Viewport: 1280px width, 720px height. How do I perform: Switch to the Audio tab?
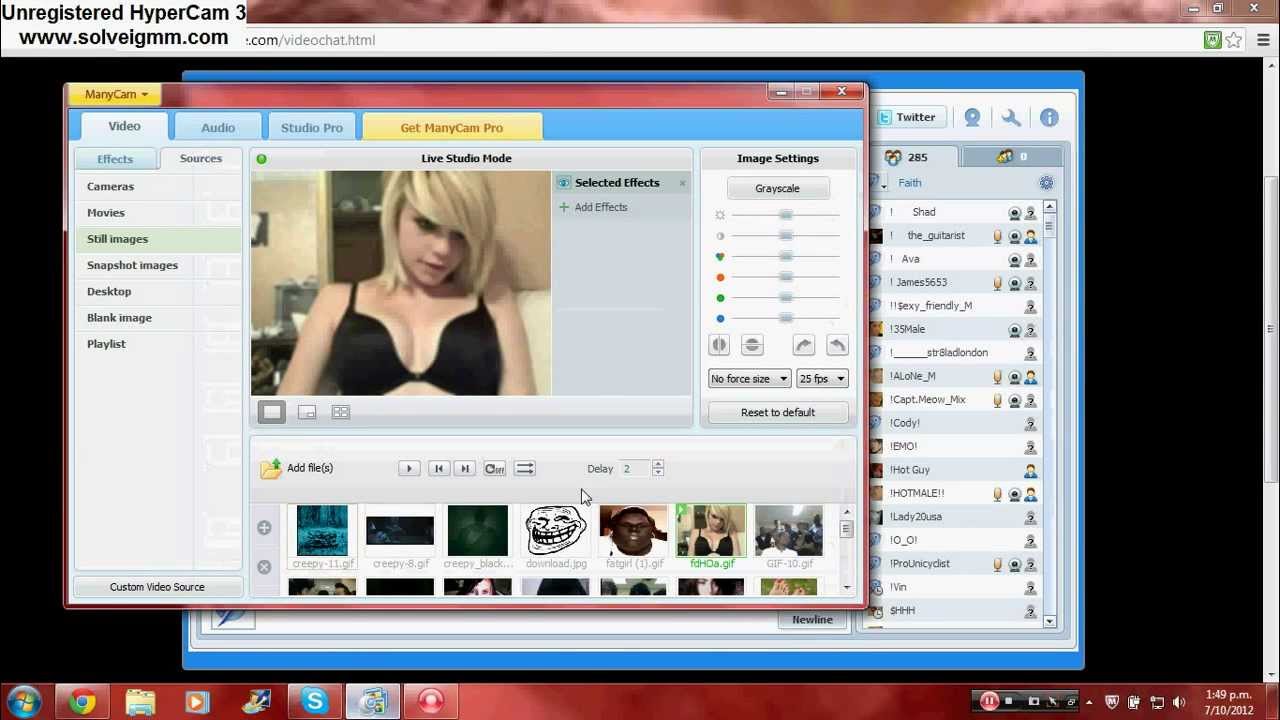(x=218, y=127)
